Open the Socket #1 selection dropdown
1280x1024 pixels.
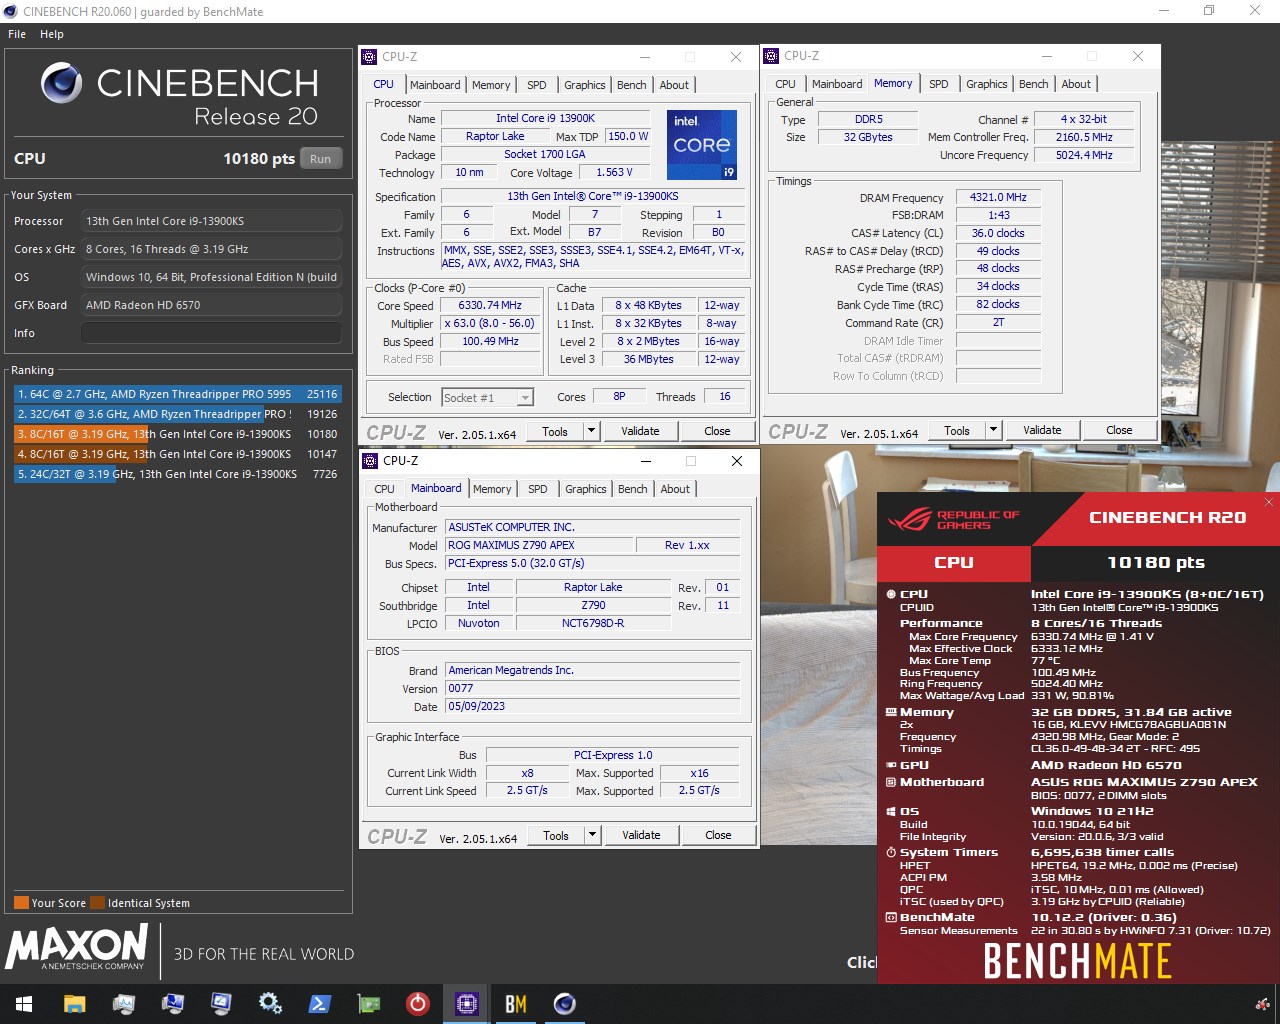487,397
